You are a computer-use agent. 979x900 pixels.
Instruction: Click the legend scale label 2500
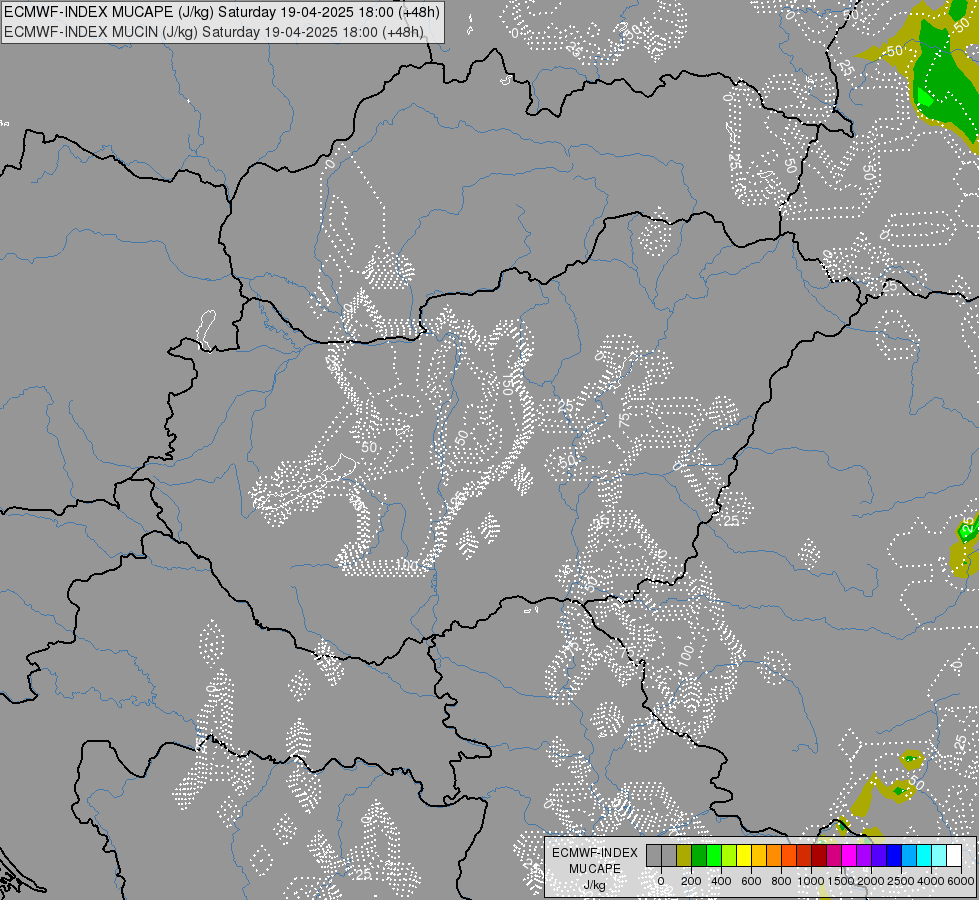901,881
